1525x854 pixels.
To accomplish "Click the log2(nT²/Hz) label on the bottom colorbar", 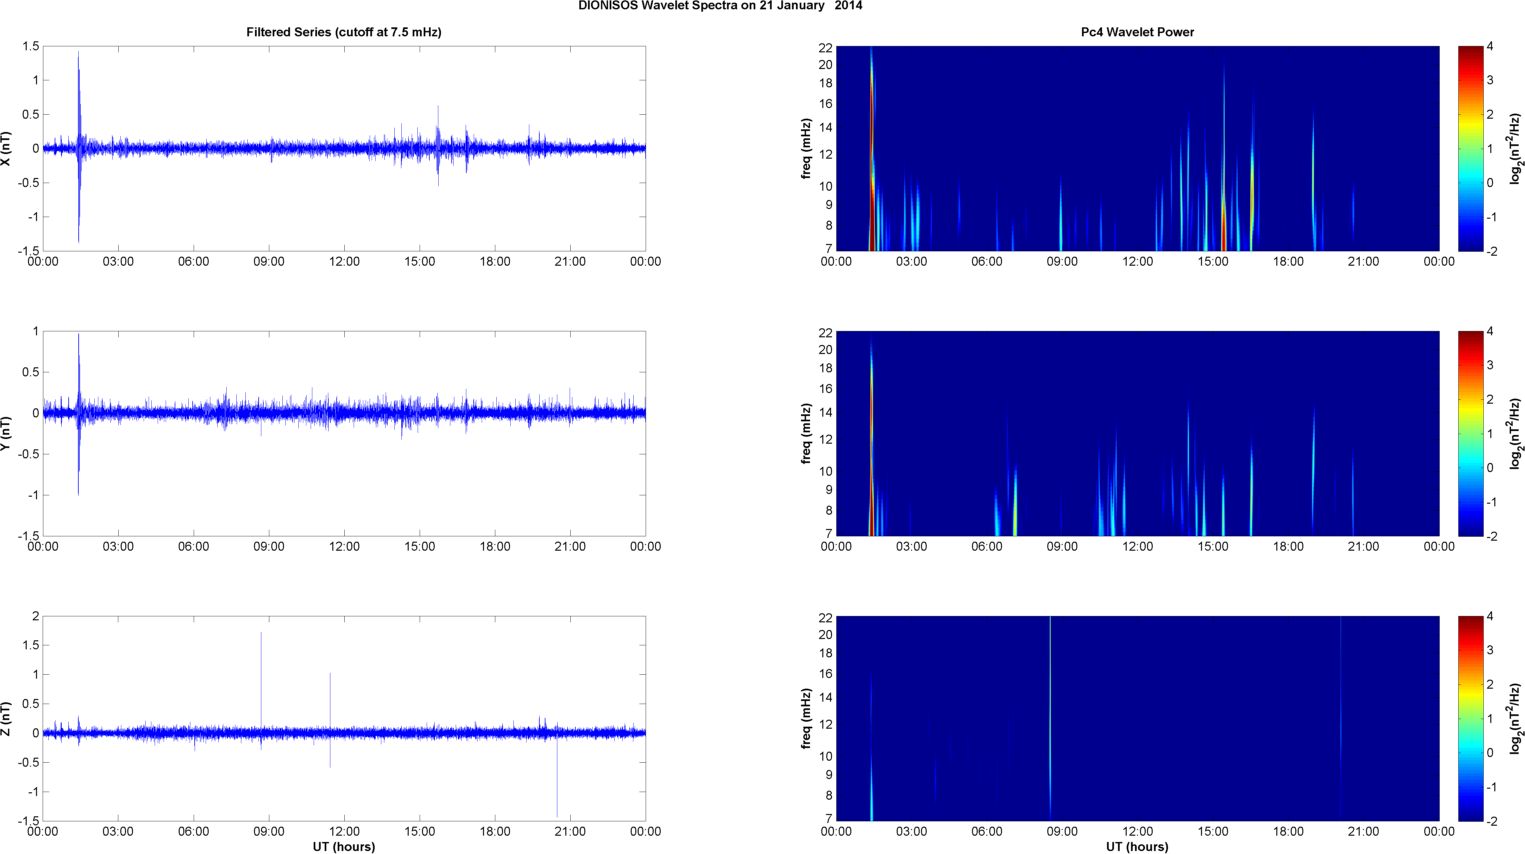I will 1516,718.
